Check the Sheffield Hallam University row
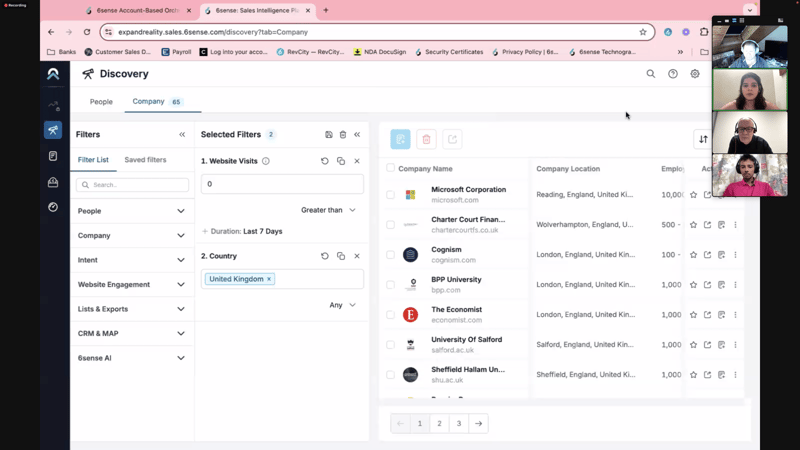 (390, 374)
